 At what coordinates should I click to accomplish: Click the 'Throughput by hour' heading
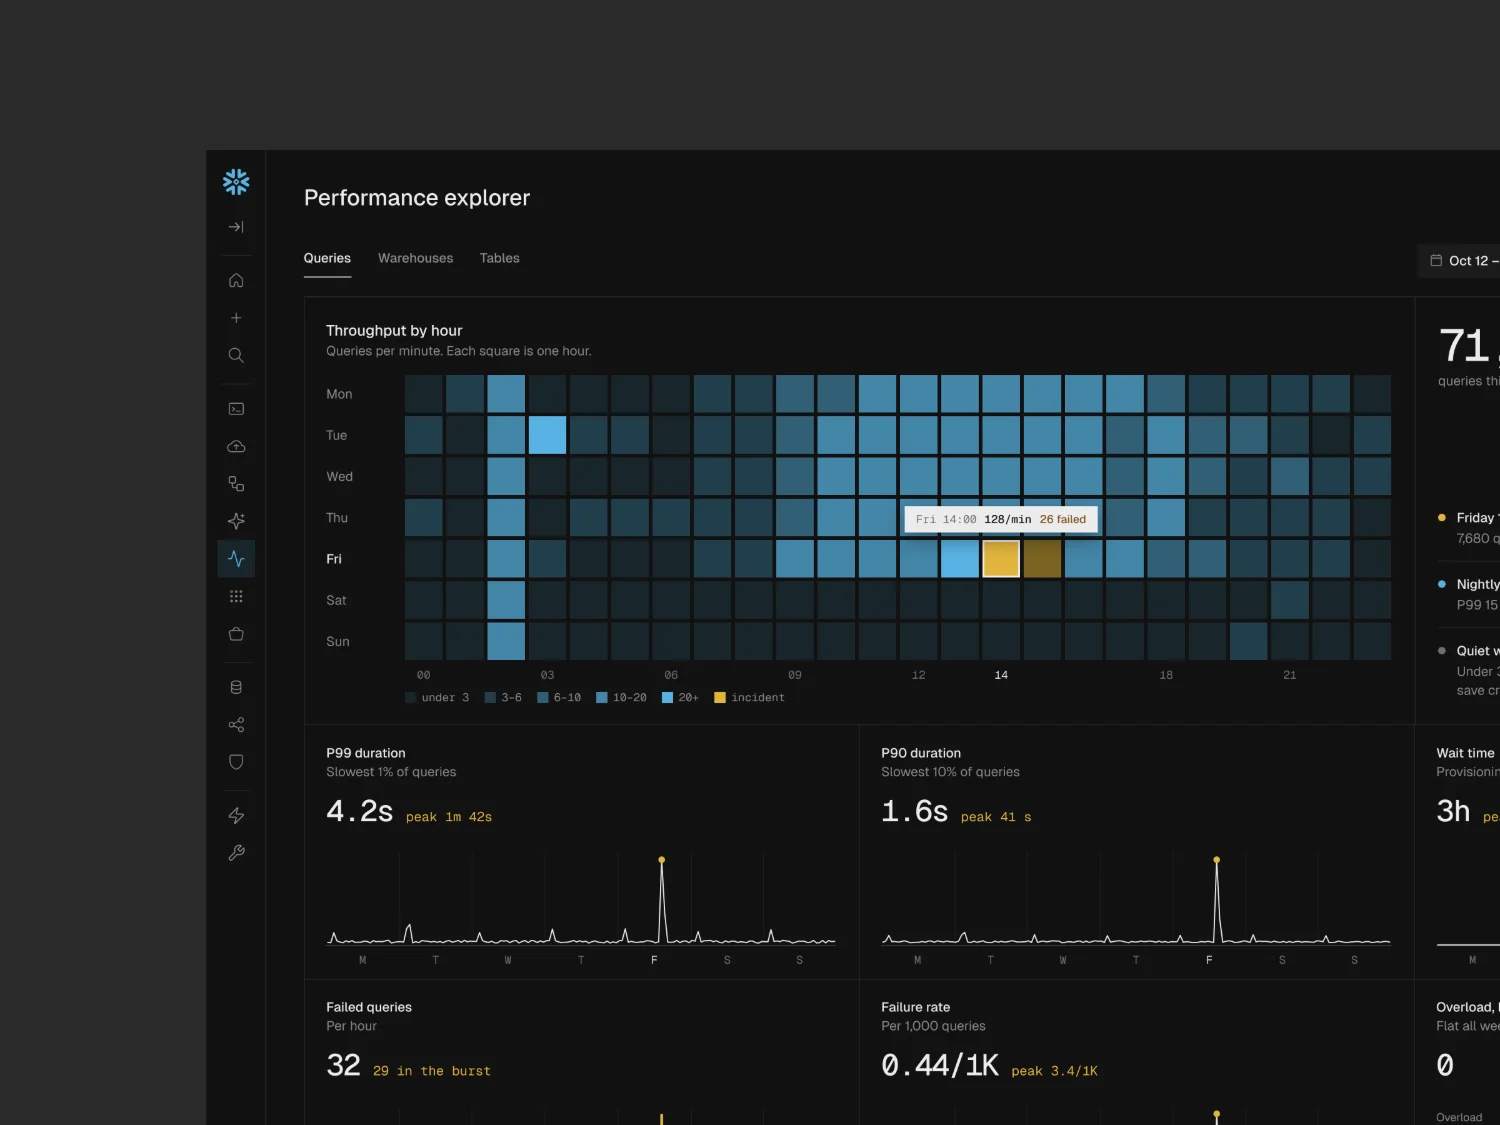point(394,330)
